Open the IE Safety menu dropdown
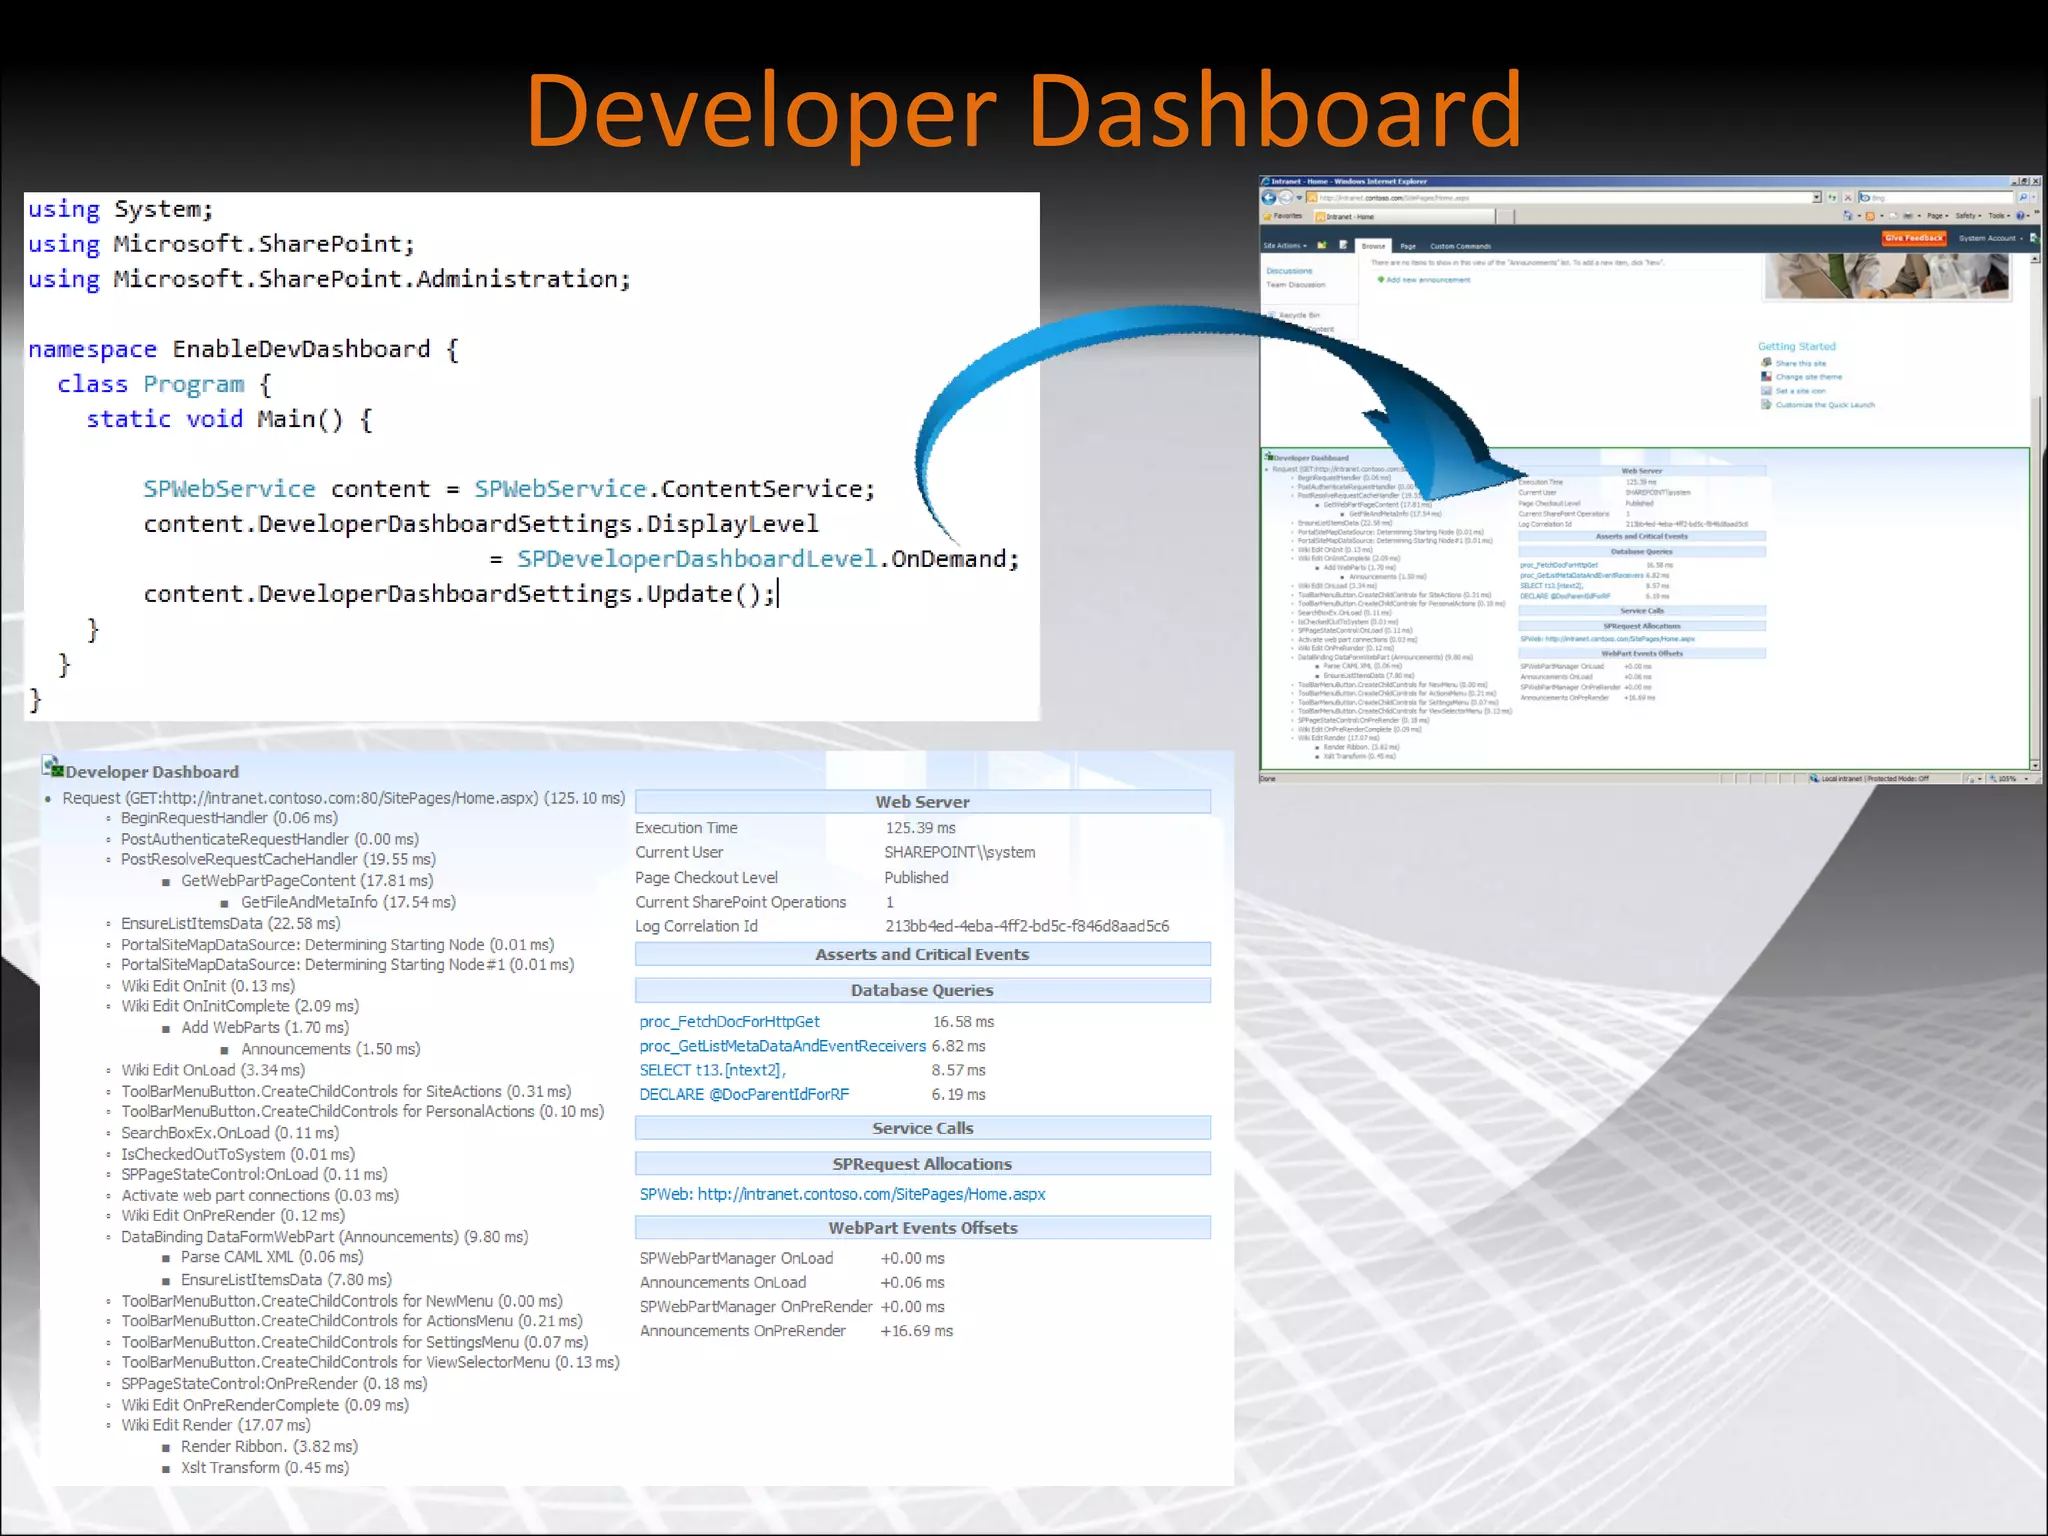 pyautogui.click(x=1967, y=216)
